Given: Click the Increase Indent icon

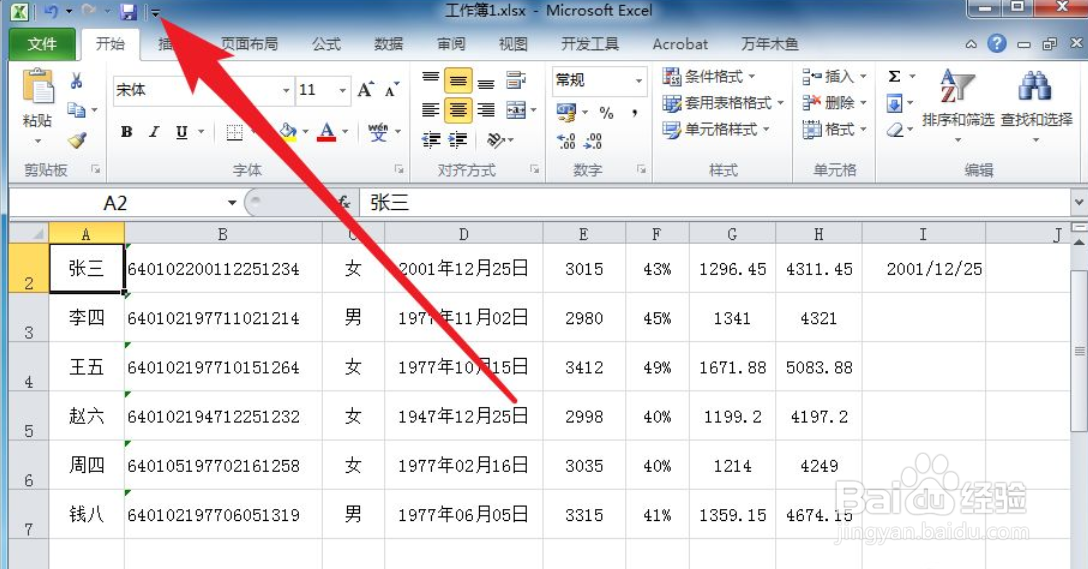Looking at the screenshot, I should point(458,140).
